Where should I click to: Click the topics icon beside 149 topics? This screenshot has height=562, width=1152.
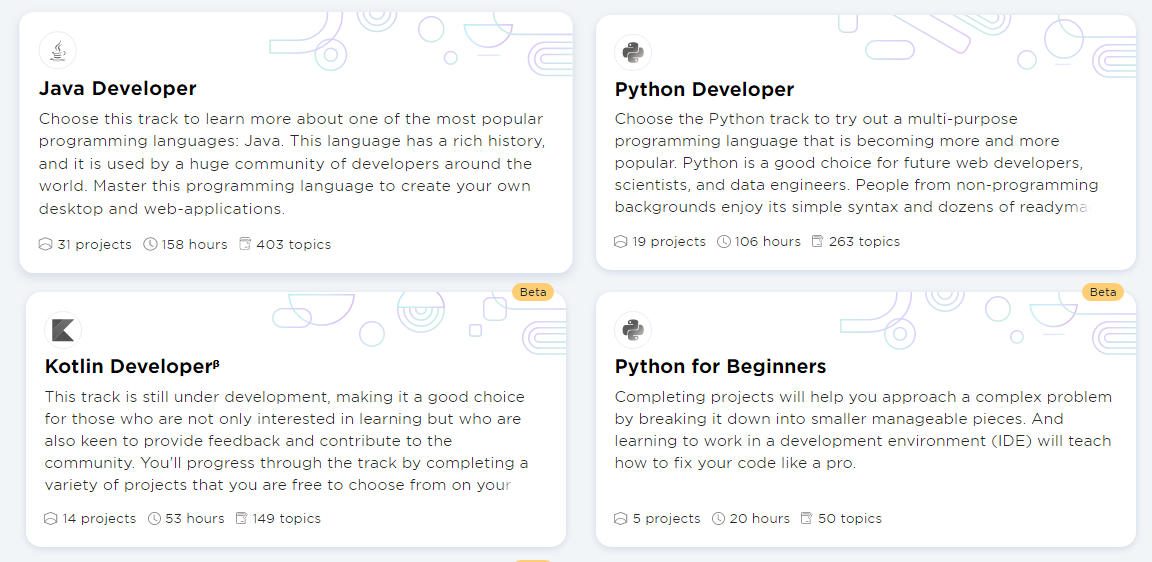pos(242,519)
